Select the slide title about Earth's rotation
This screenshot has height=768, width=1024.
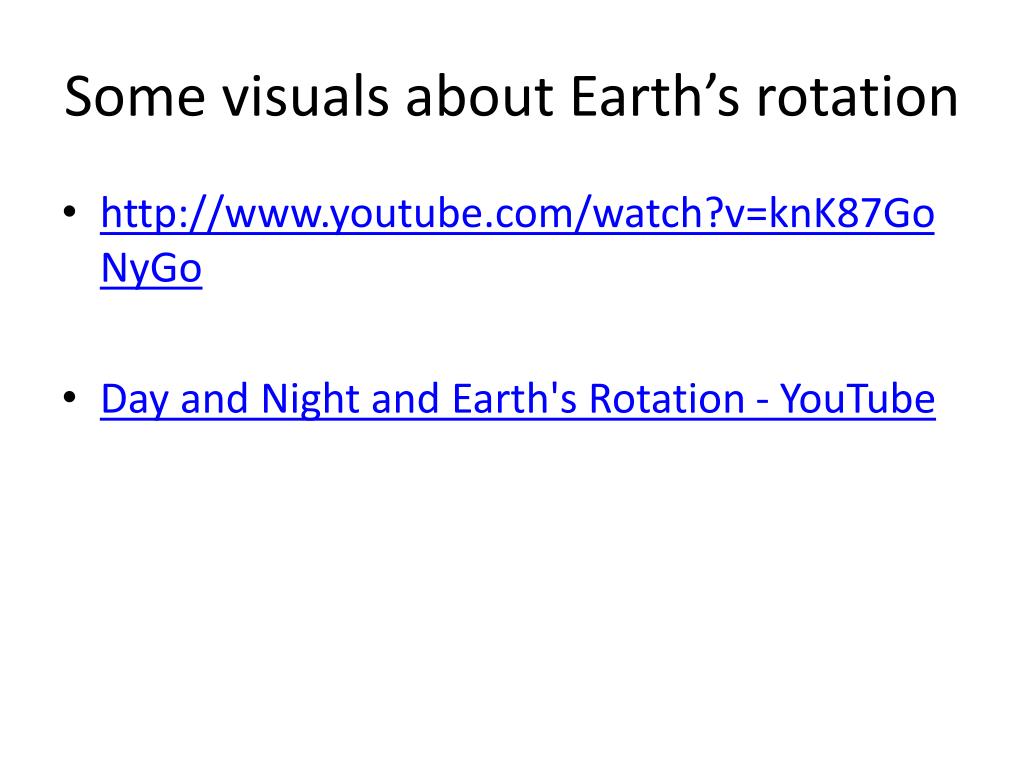511,97
